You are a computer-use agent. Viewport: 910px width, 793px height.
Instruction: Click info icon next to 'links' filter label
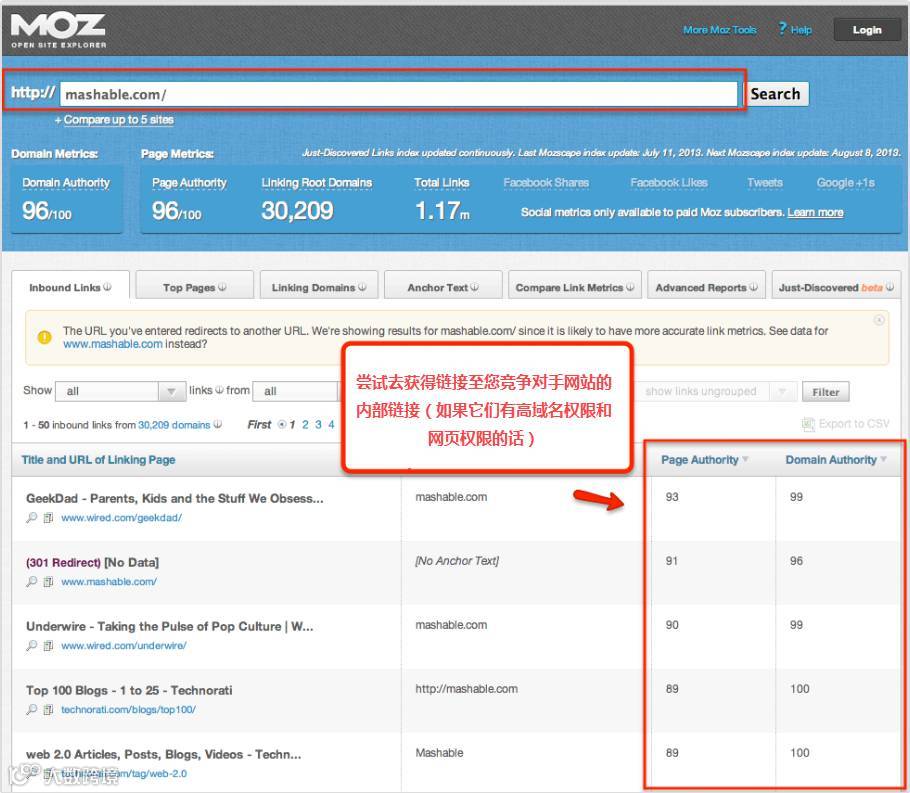point(219,390)
